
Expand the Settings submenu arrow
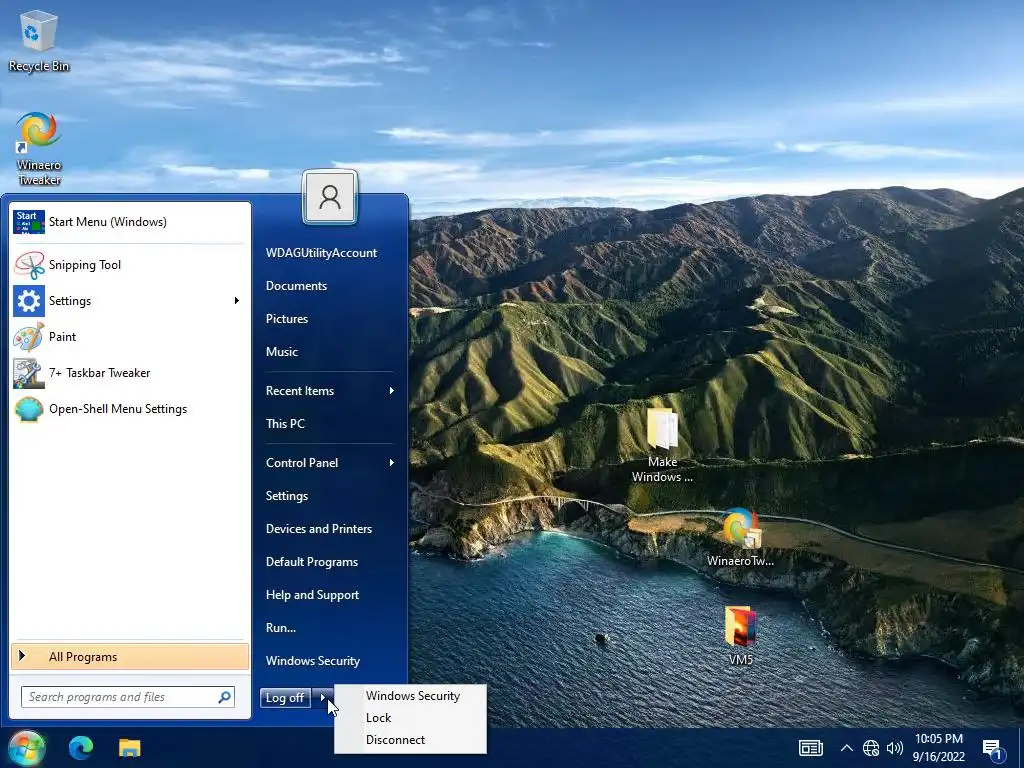click(236, 300)
